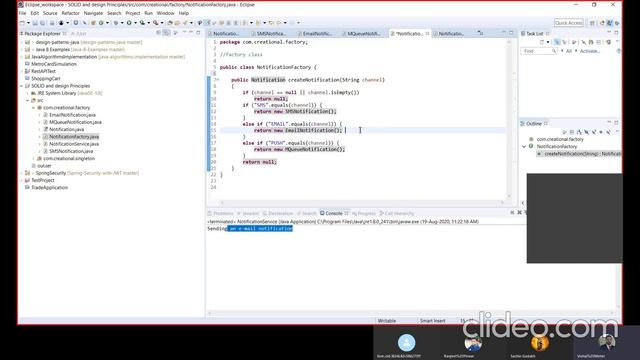640x360 pixels.
Task: Collapse all in Package Explorer
Action: (x=158, y=33)
